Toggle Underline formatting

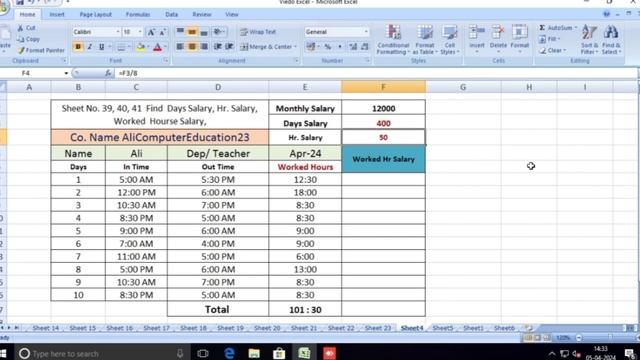point(102,47)
